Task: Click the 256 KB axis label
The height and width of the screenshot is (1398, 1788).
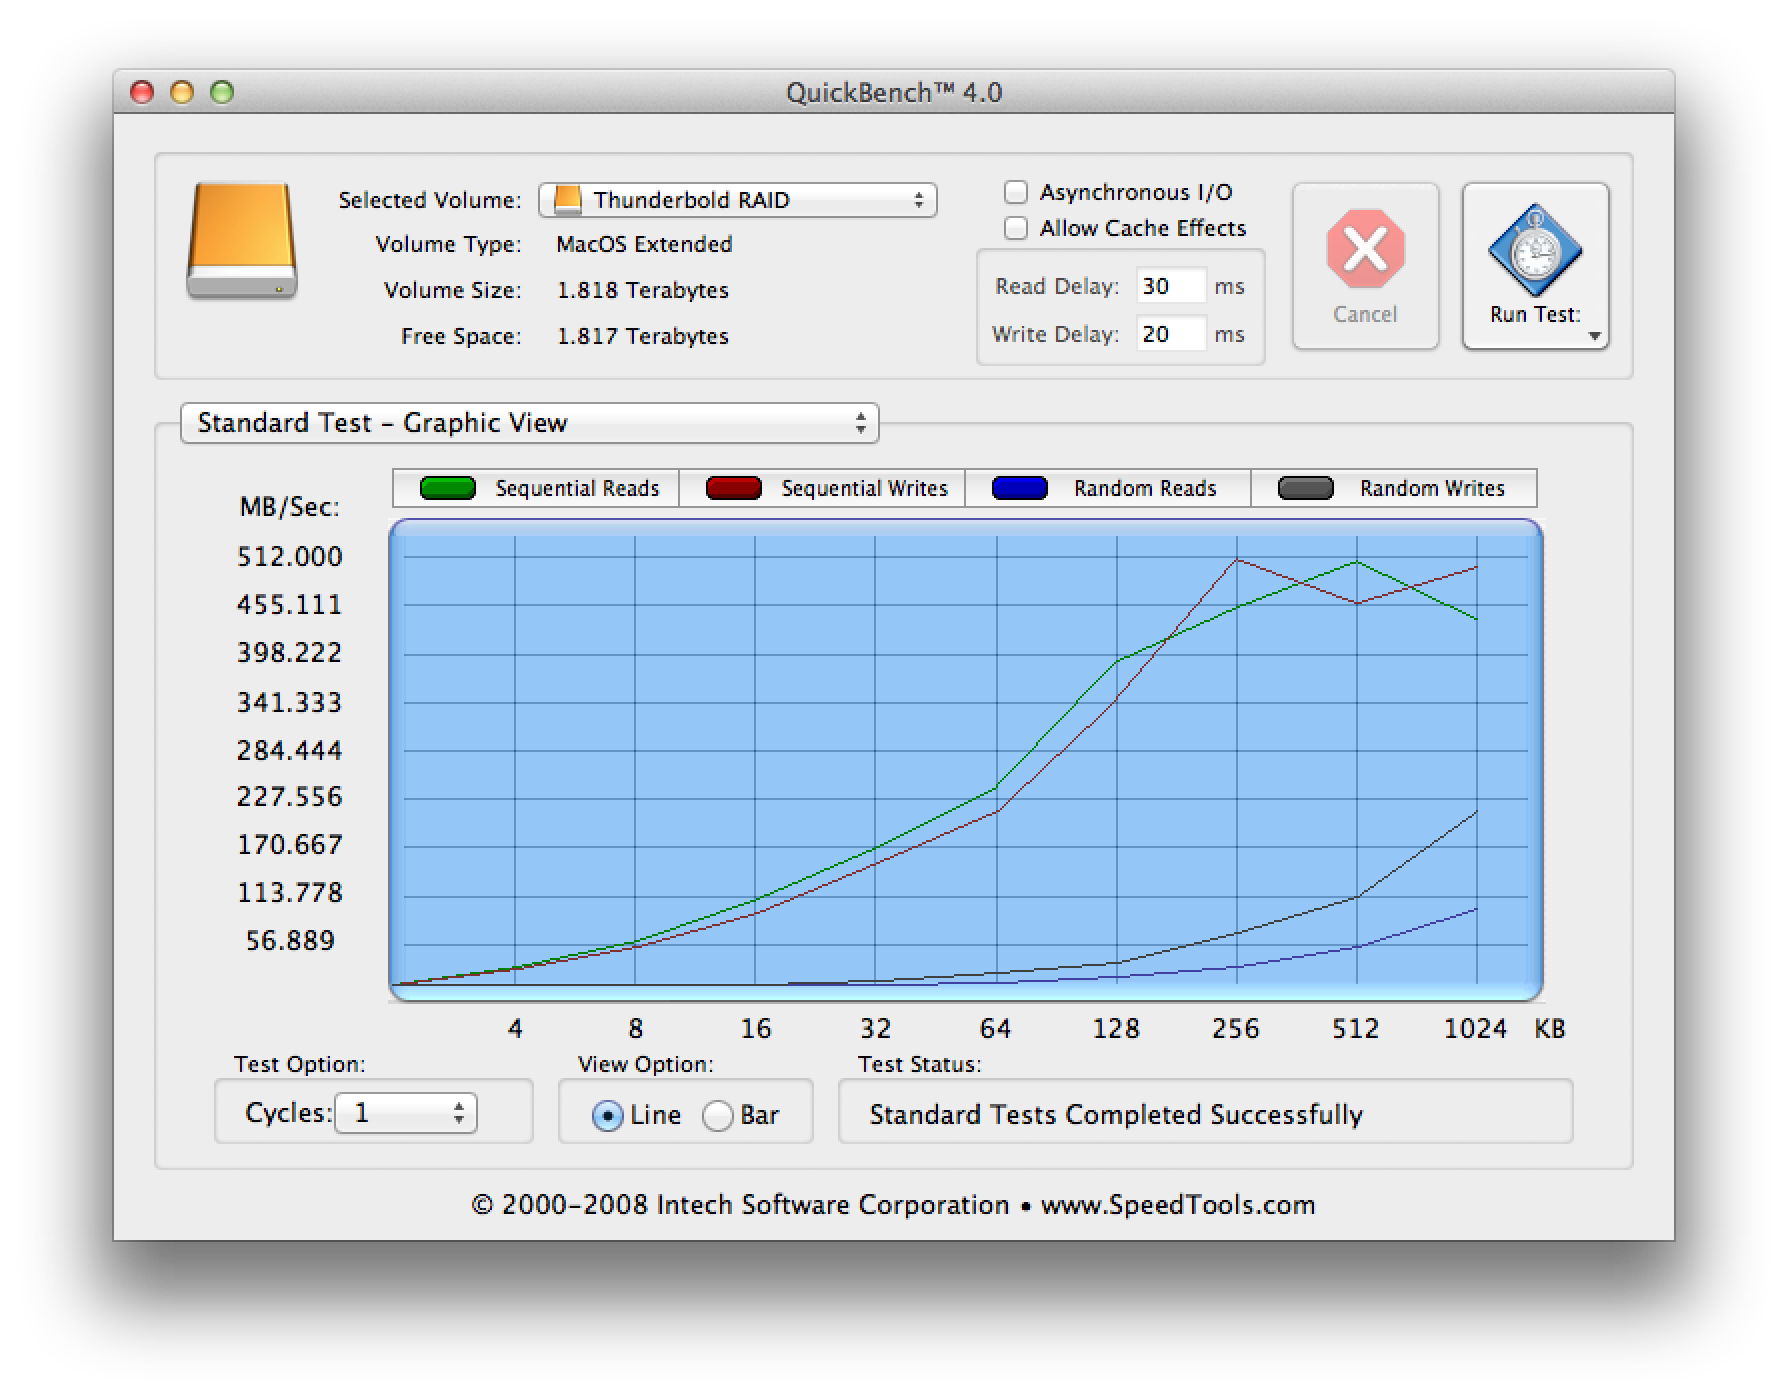Action: [x=1235, y=1028]
